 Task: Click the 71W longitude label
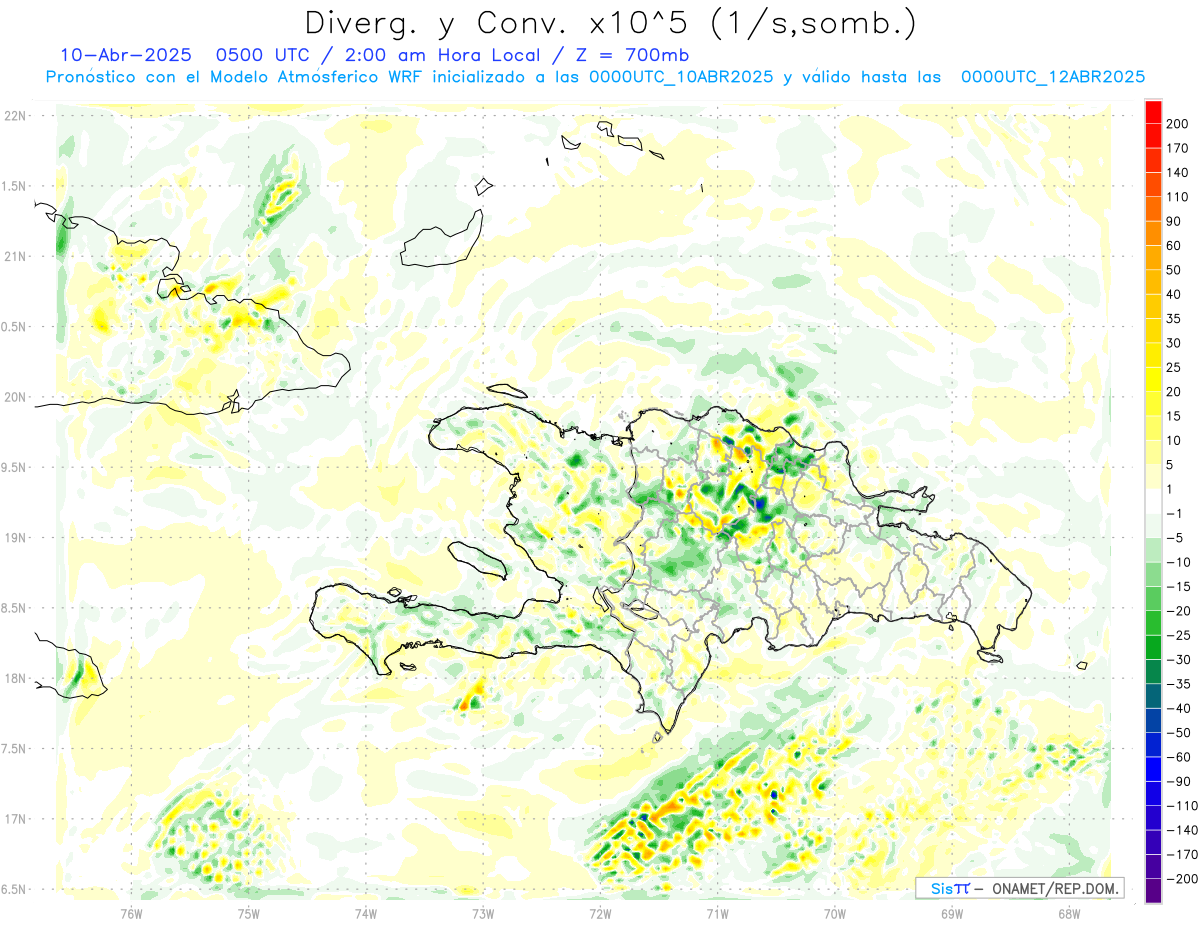717,913
